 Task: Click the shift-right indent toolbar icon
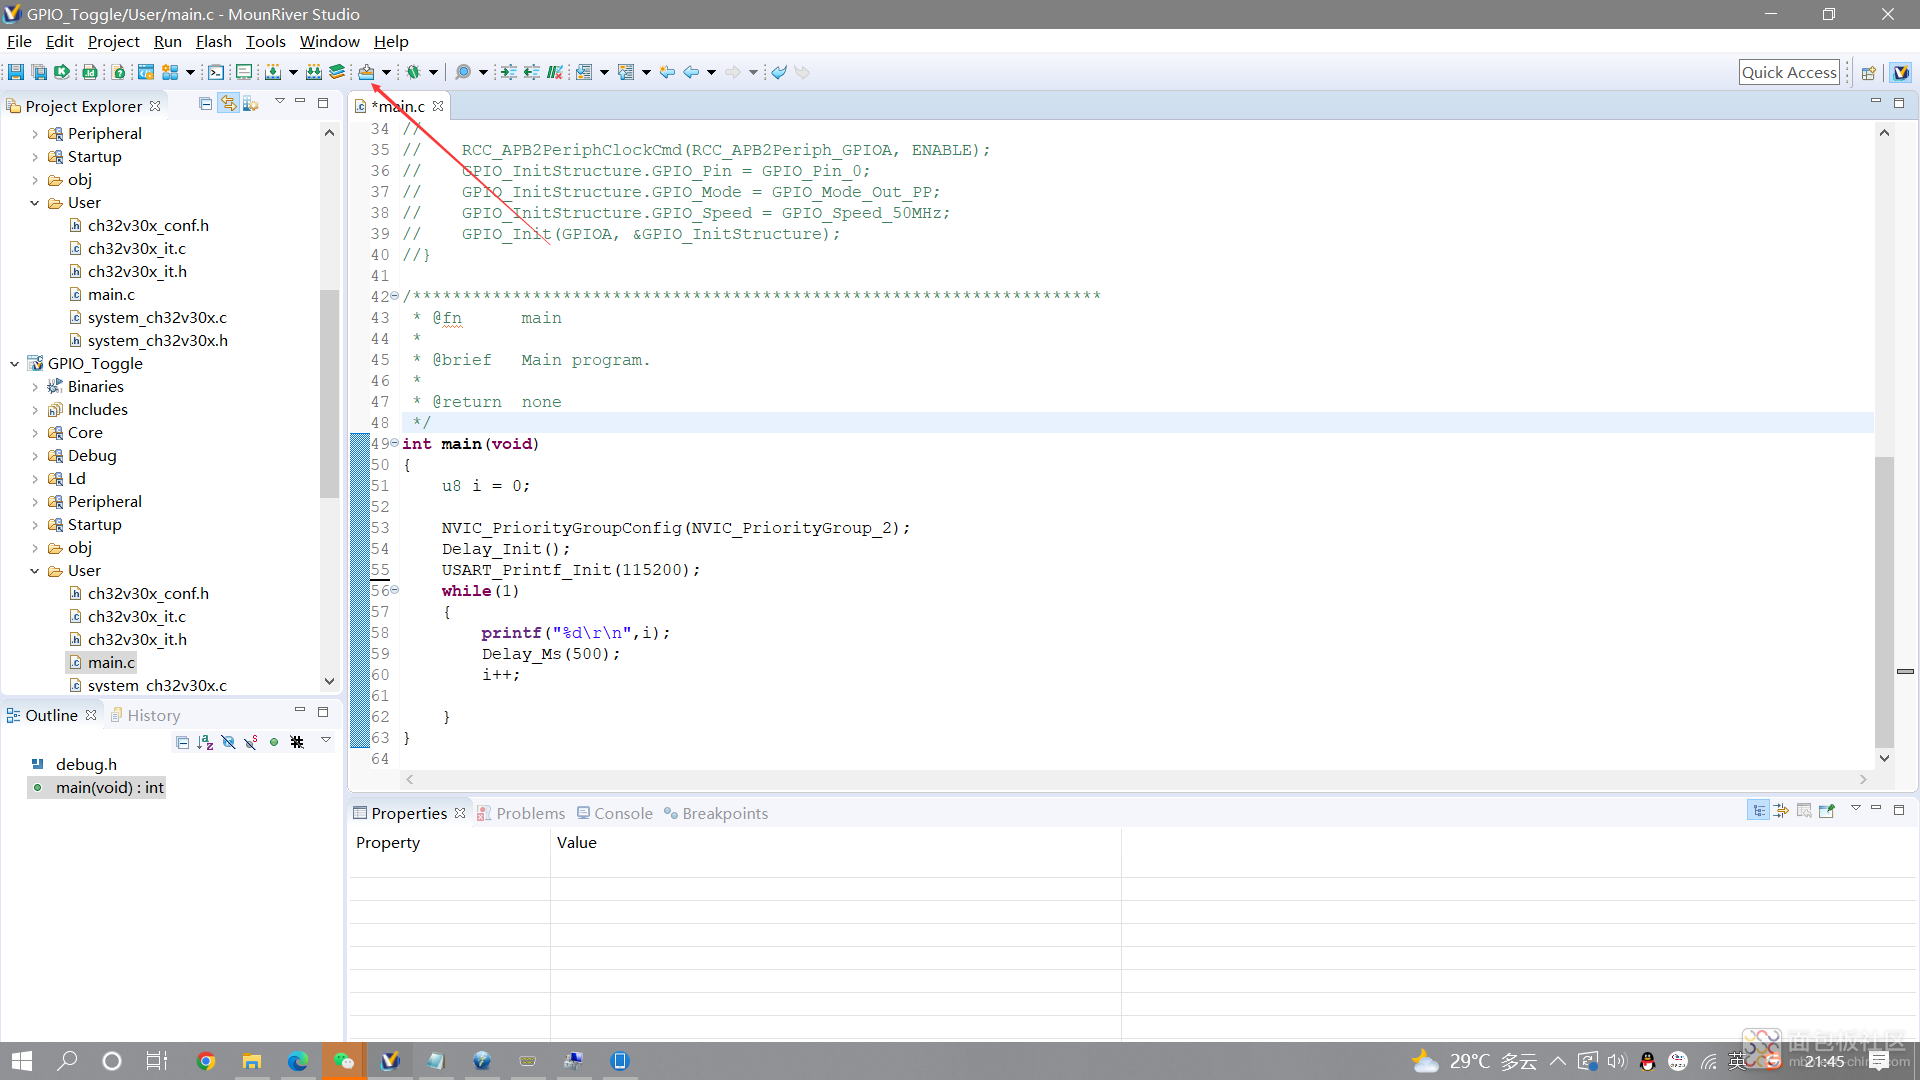coord(509,72)
